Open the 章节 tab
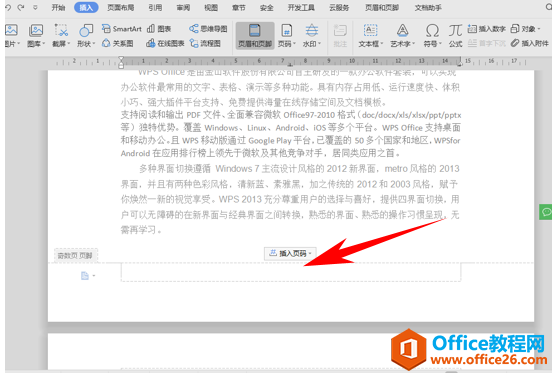Image resolution: width=554 pixels, height=377 pixels. pos(238,7)
